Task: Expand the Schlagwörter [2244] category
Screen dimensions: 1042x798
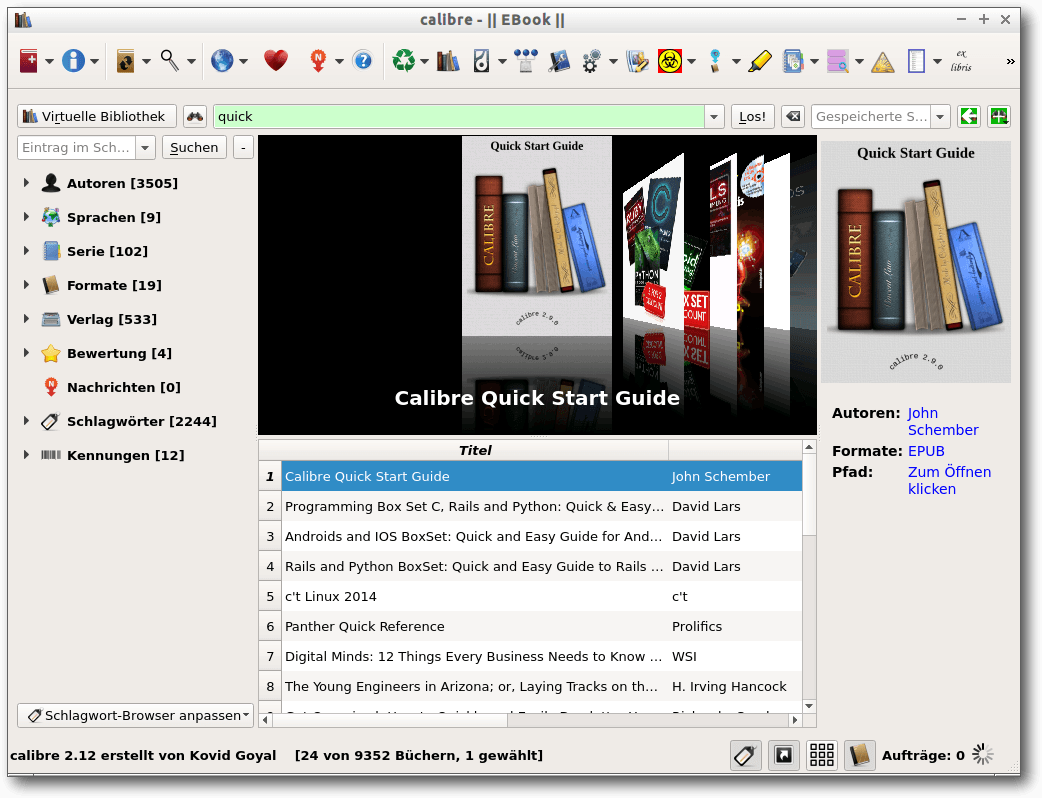Action: 27,421
